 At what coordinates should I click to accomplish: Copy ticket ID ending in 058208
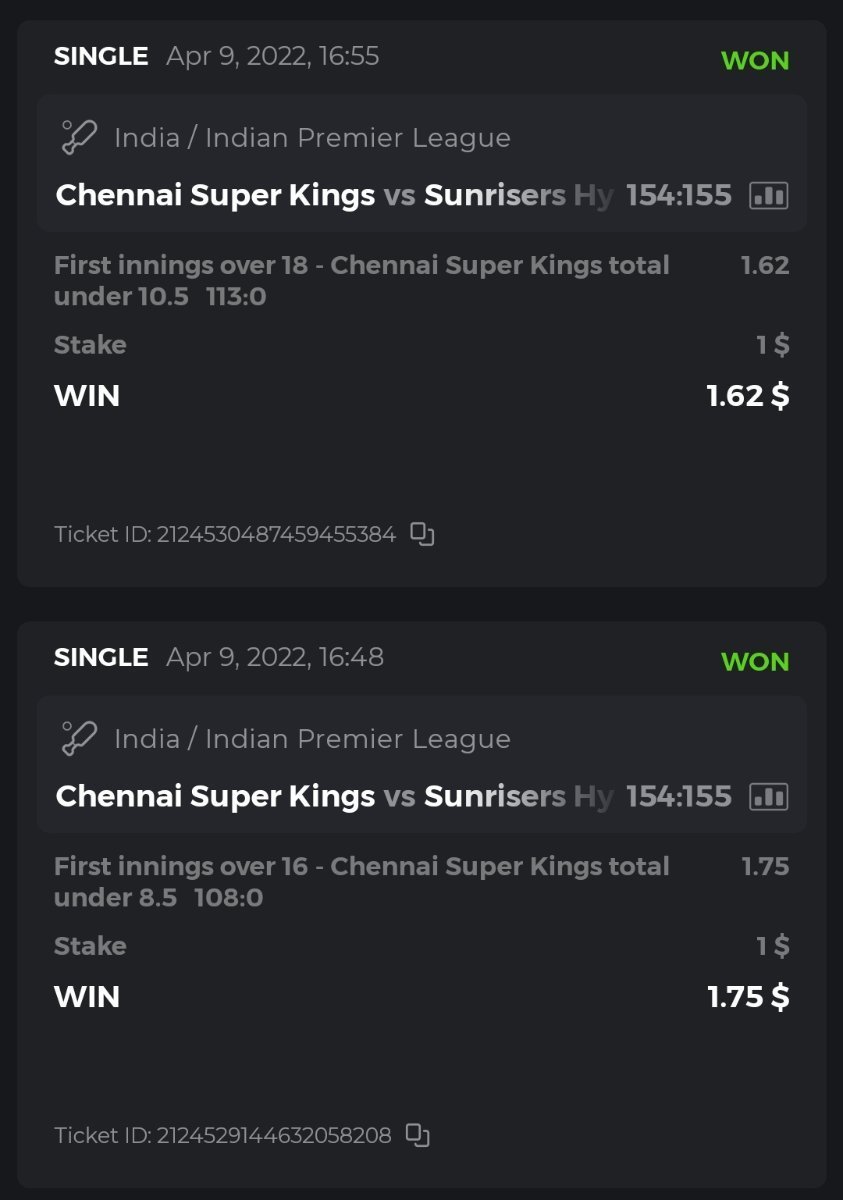(418, 1135)
